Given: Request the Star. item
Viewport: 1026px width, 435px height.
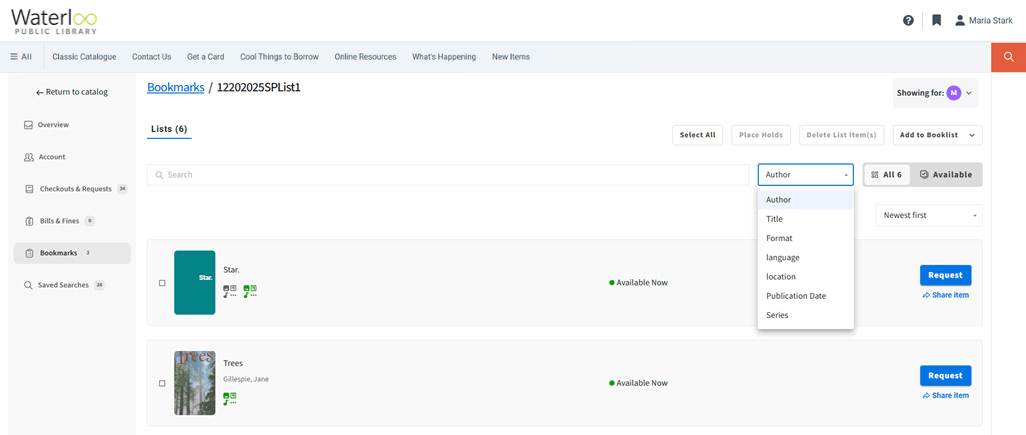Looking at the screenshot, I should 946,275.
